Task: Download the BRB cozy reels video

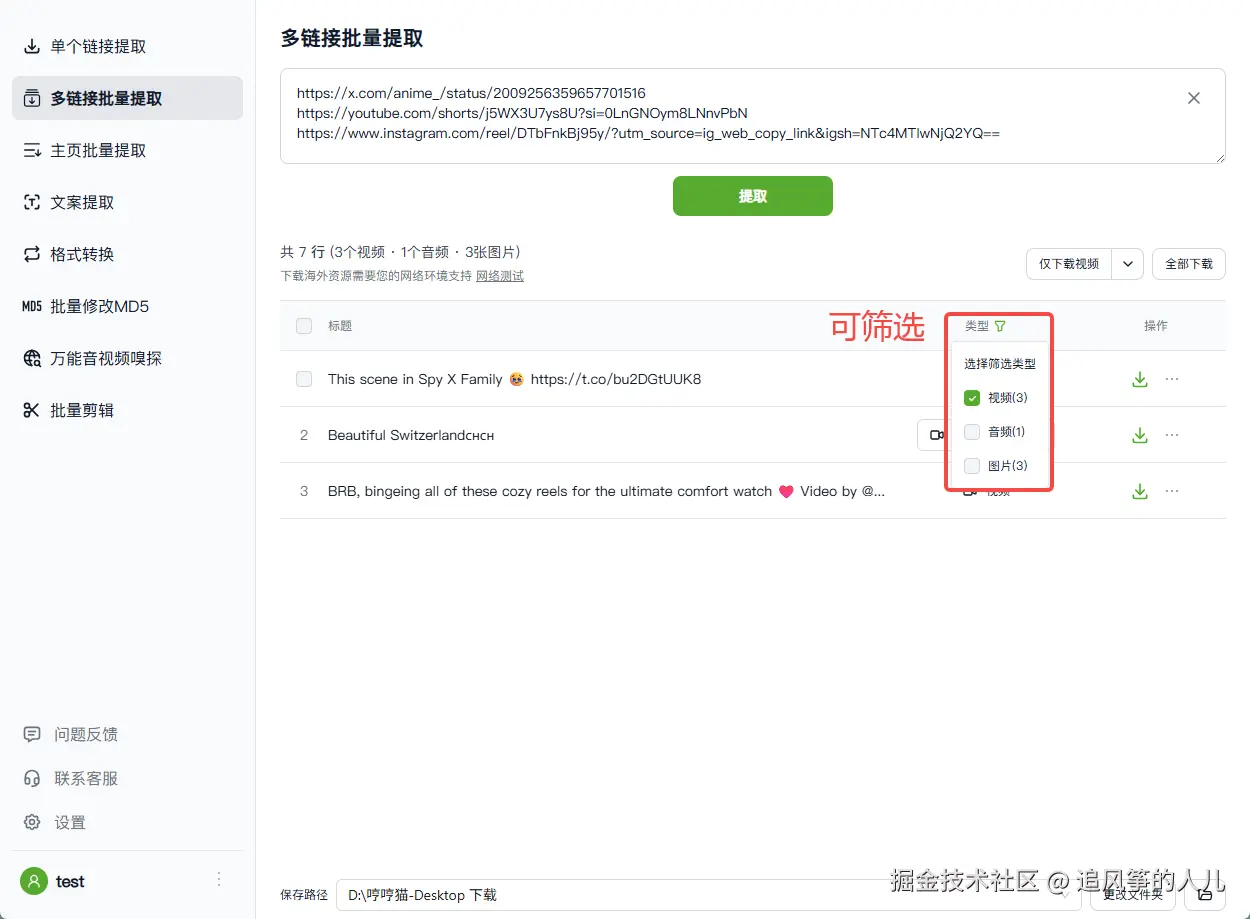Action: tap(1139, 491)
